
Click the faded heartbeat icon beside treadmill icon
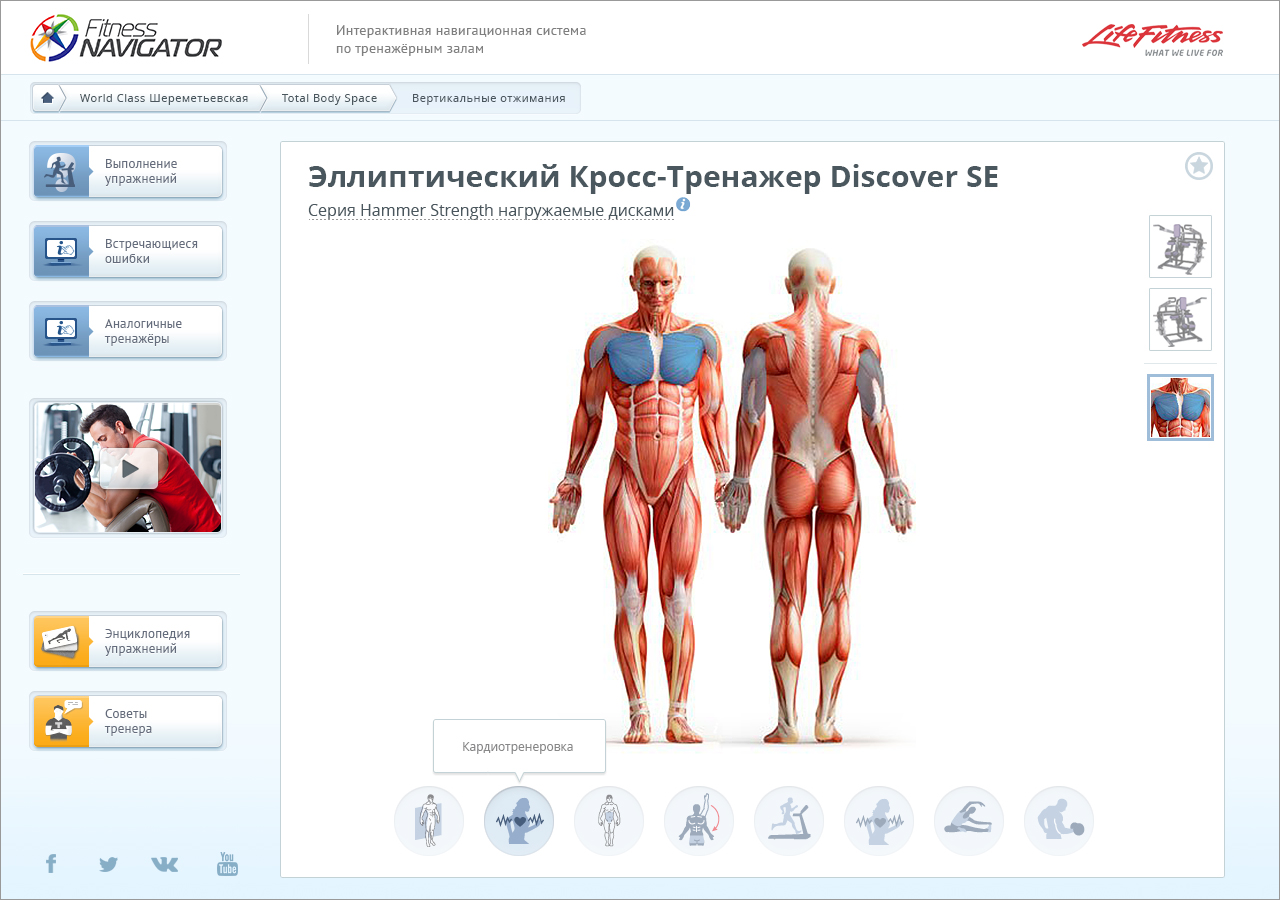coord(879,821)
